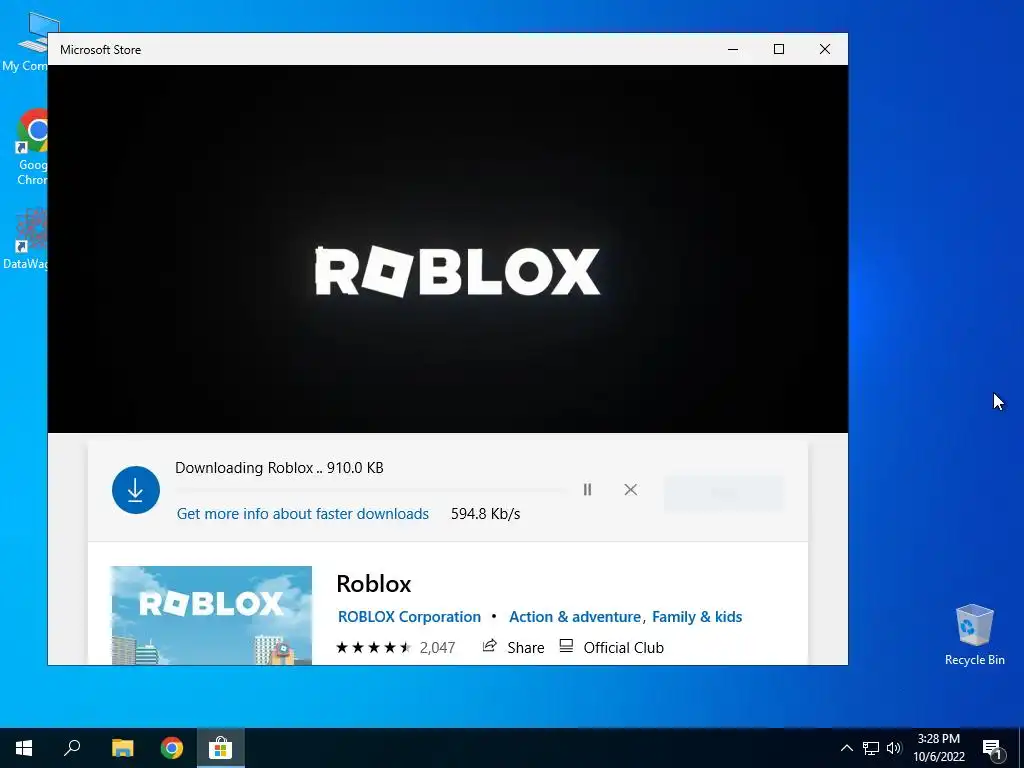Image resolution: width=1024 pixels, height=768 pixels.
Task: Click the blue download arrow icon
Action: coord(136,490)
